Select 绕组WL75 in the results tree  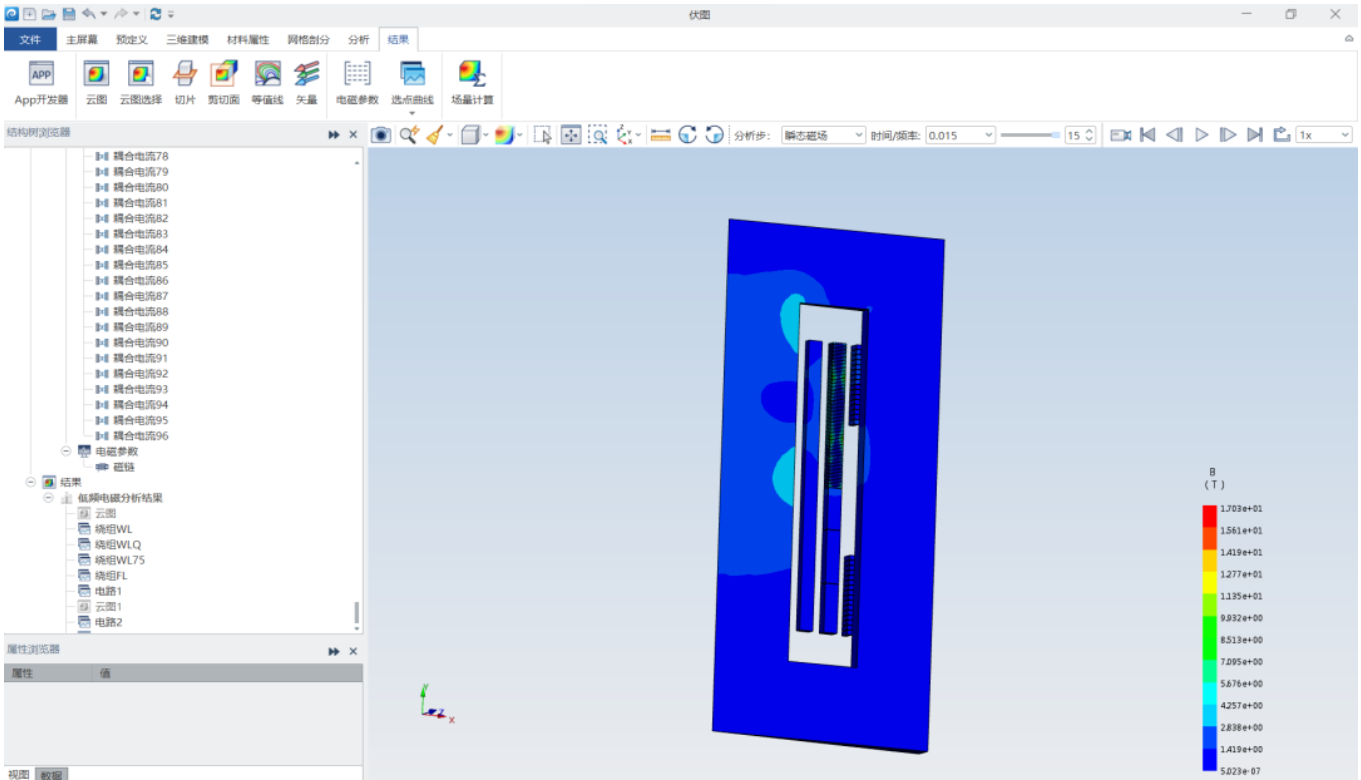click(119, 560)
